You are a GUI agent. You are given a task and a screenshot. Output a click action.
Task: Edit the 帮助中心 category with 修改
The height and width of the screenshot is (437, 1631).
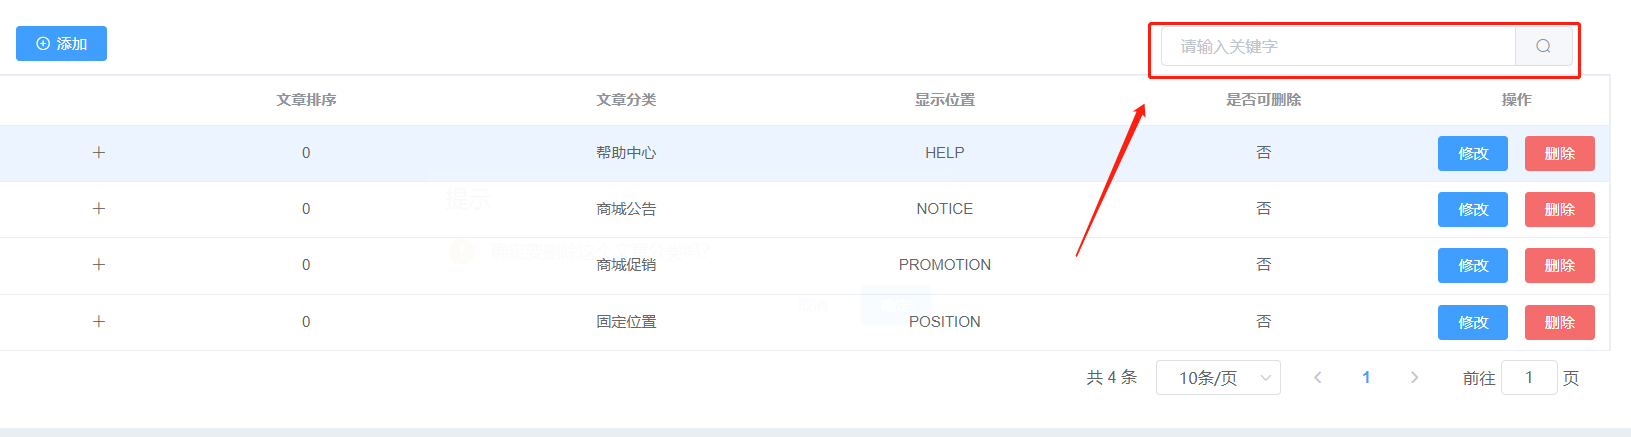tap(1473, 153)
